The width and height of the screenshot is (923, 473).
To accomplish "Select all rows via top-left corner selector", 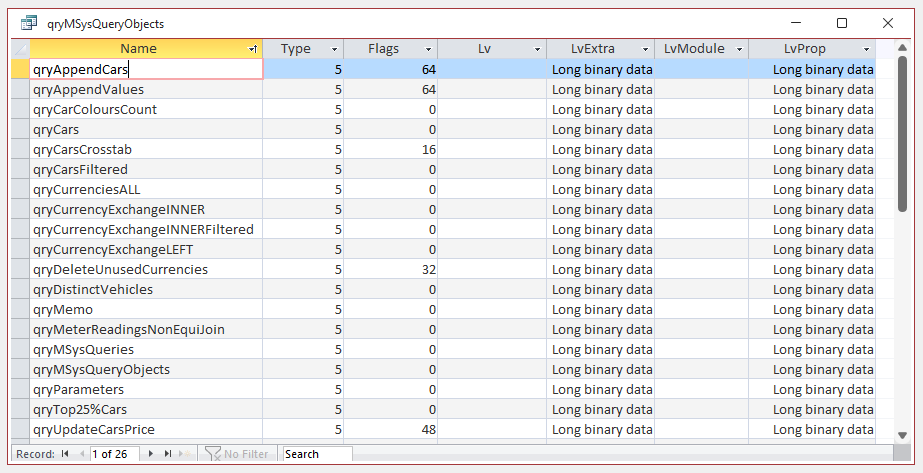I will tap(20, 49).
